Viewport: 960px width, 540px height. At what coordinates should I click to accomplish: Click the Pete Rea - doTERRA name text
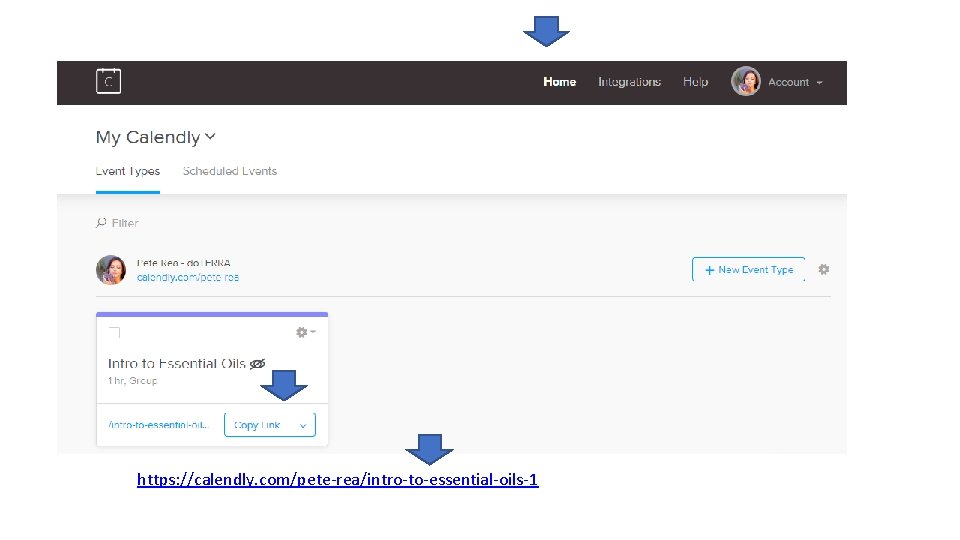(x=183, y=263)
